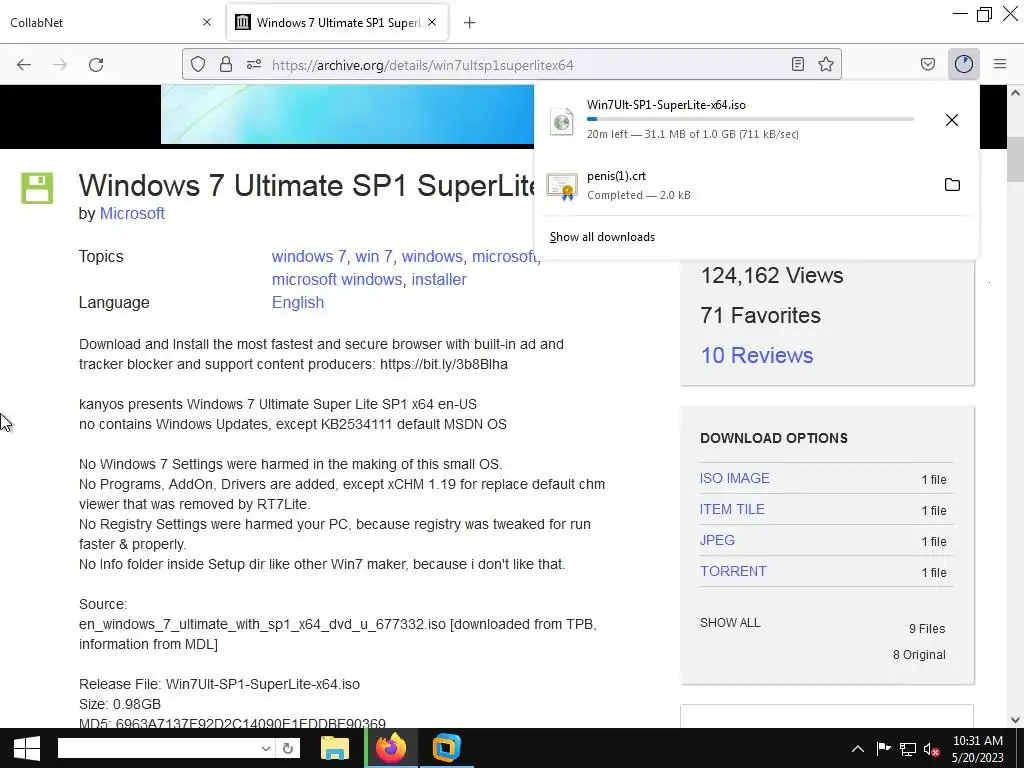1024x768 pixels.
Task: Open the network tray icon
Action: tap(908, 749)
